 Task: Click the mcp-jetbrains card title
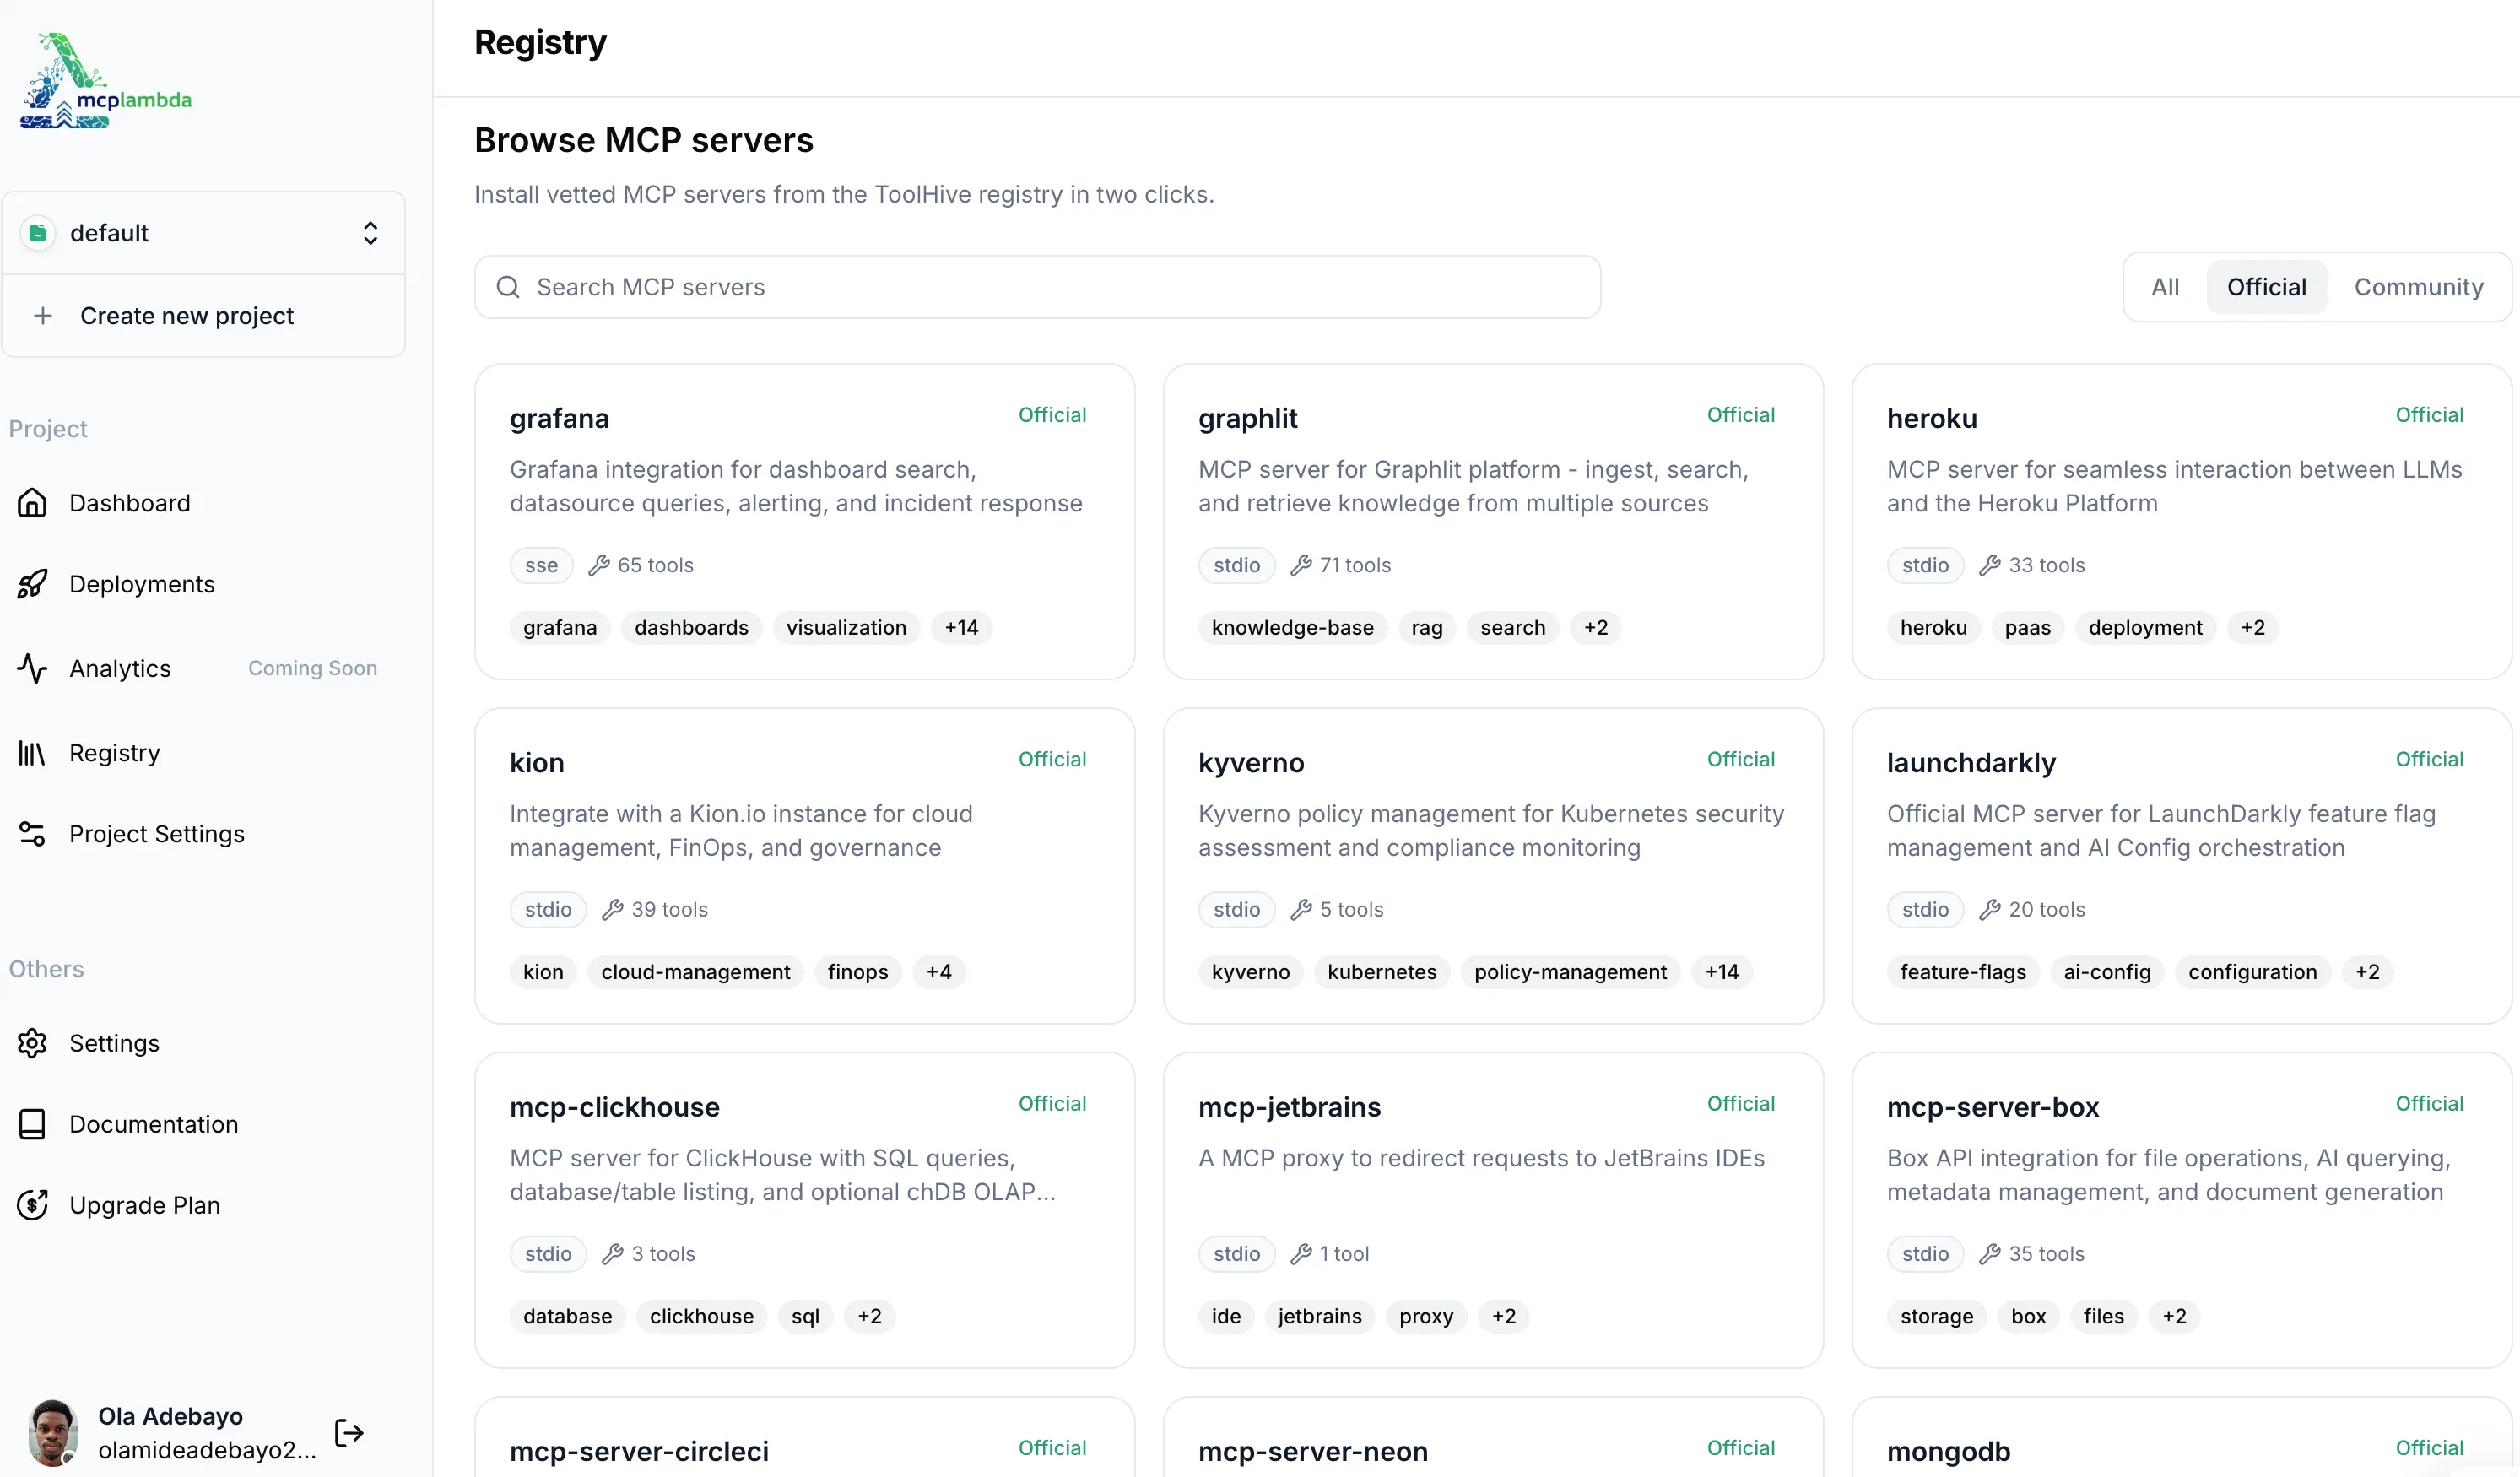(x=1289, y=1107)
